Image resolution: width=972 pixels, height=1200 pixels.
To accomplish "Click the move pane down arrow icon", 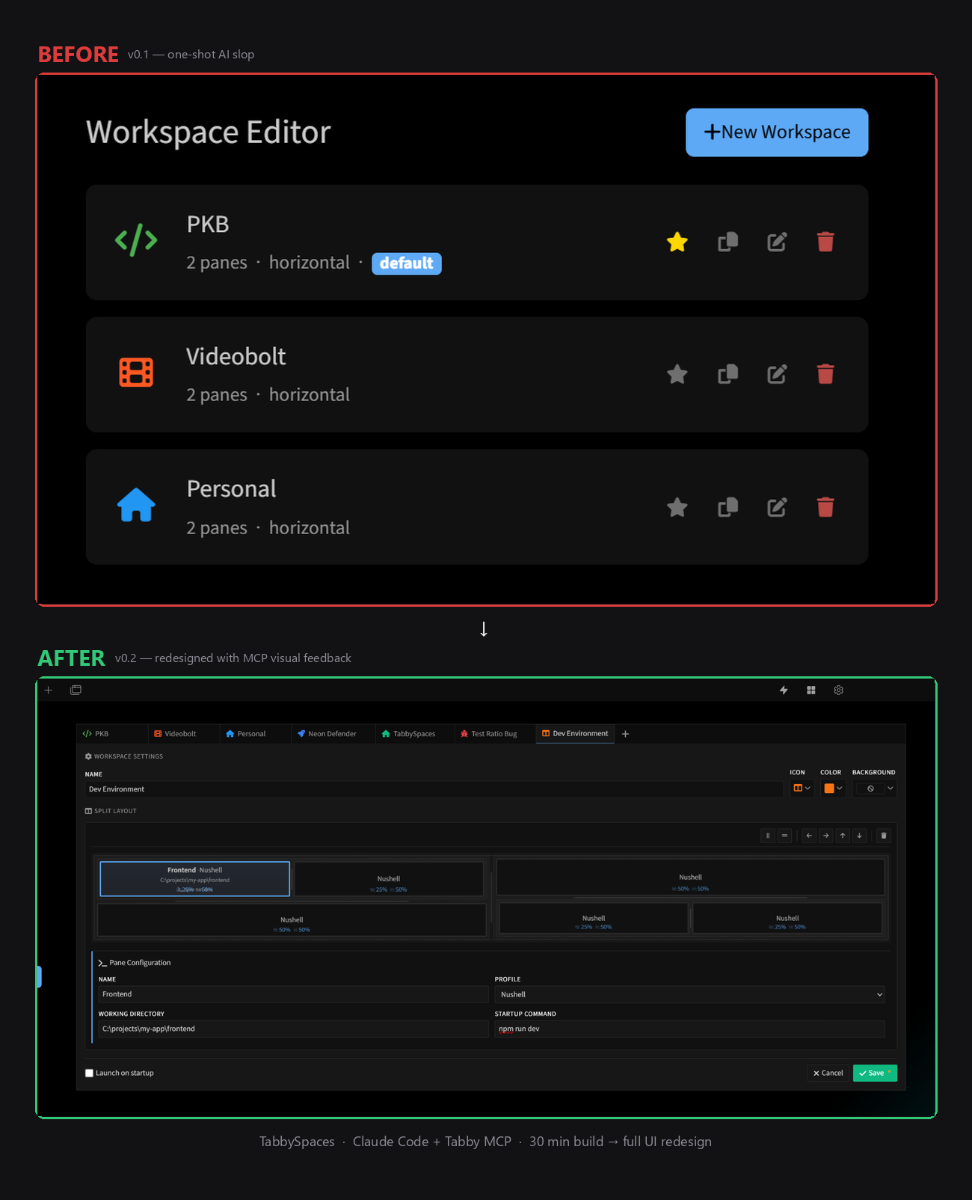I will click(859, 835).
